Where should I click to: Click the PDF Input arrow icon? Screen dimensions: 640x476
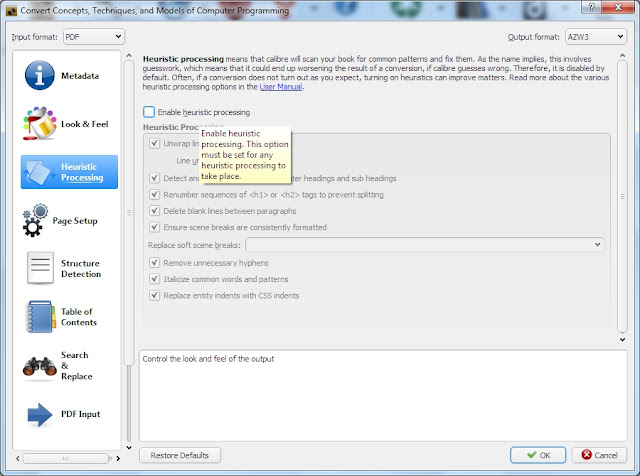40,414
